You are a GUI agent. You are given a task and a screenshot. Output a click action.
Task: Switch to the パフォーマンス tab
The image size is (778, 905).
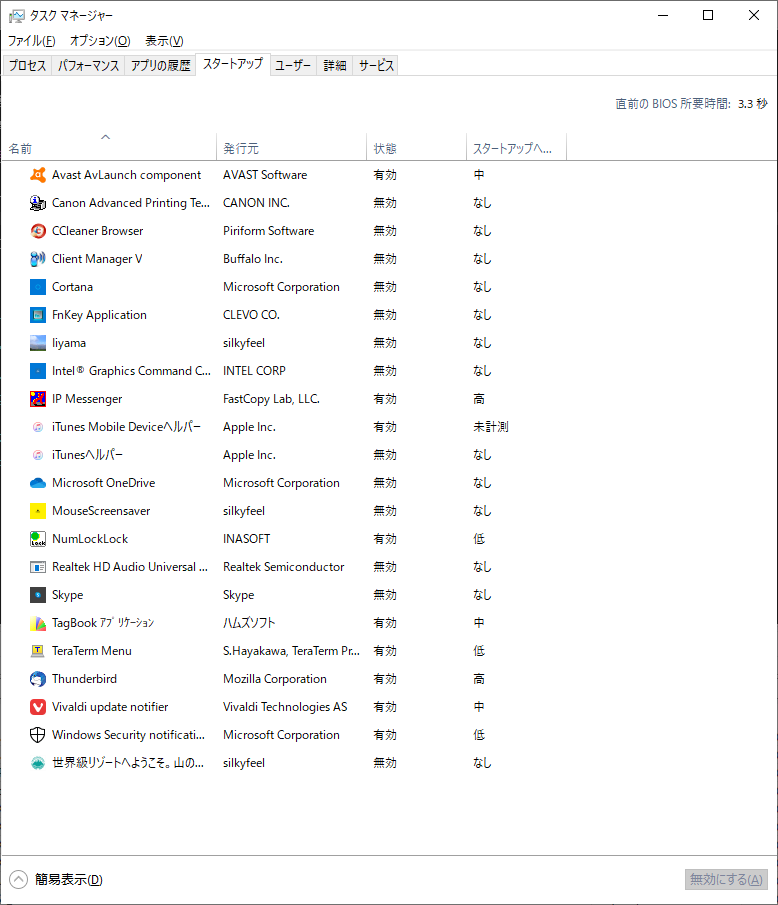[x=88, y=65]
